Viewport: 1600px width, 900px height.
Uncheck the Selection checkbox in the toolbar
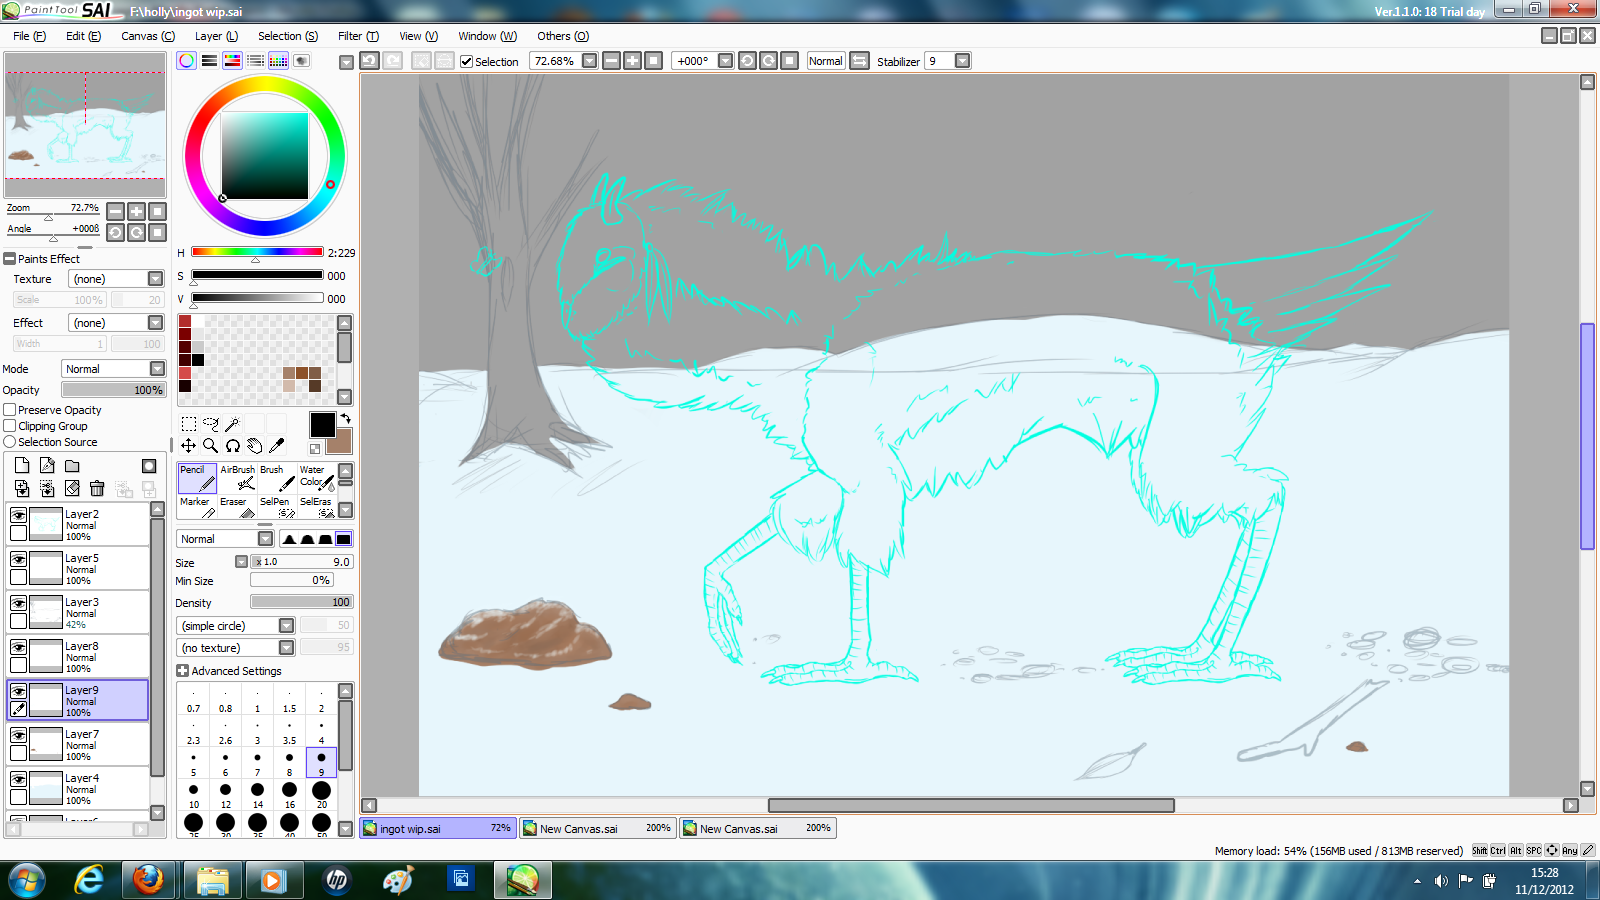tap(466, 61)
